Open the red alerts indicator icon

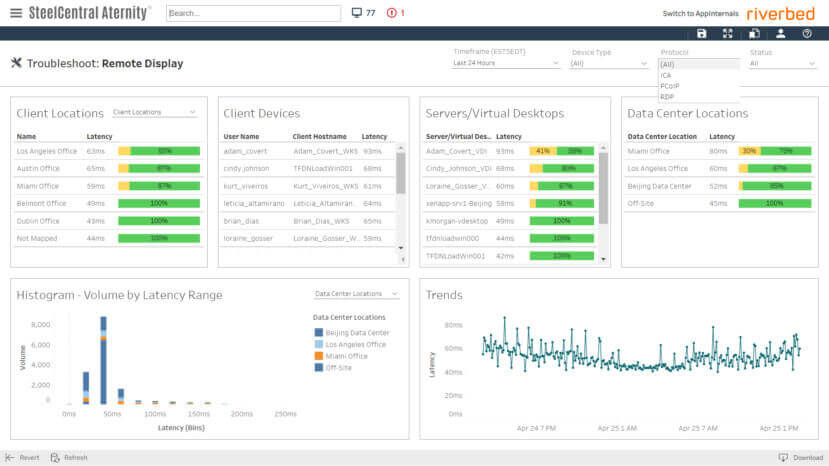tap(391, 13)
